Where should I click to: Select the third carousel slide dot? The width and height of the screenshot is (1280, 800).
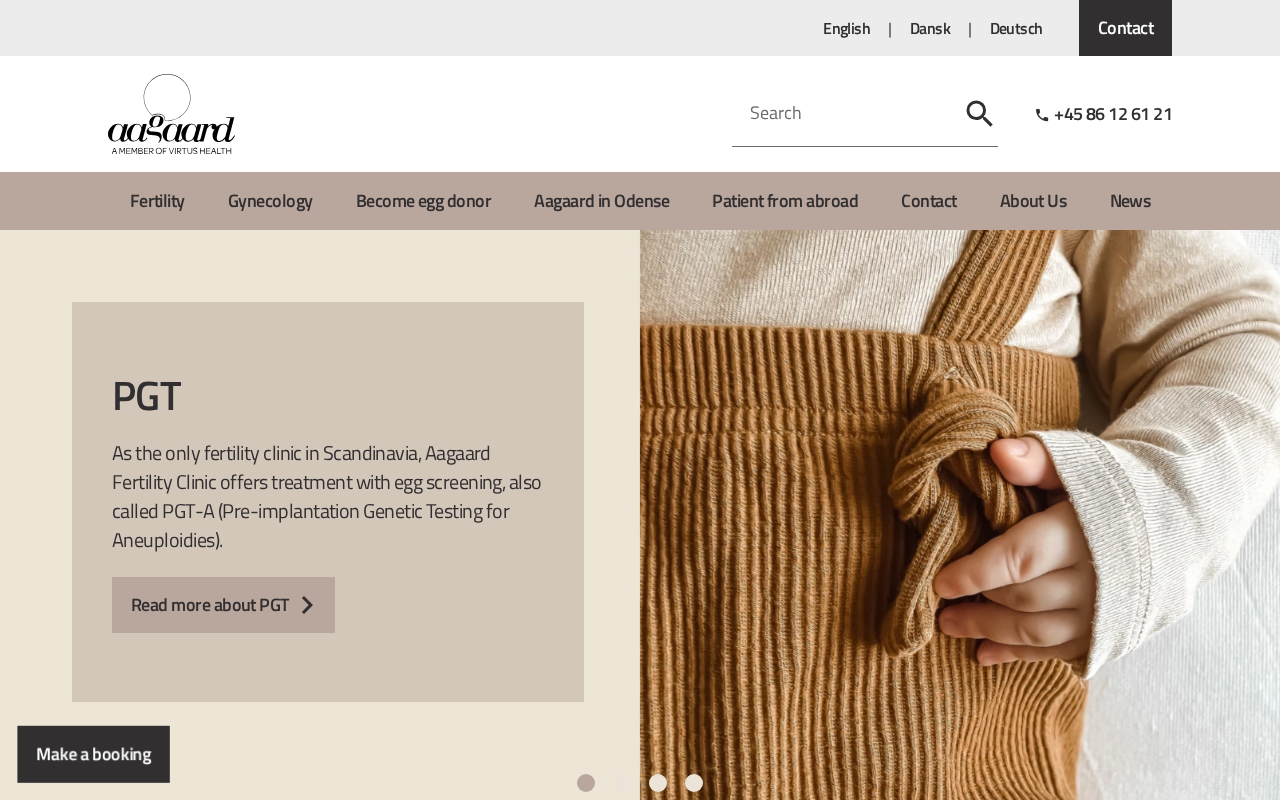pyautogui.click(x=658, y=783)
